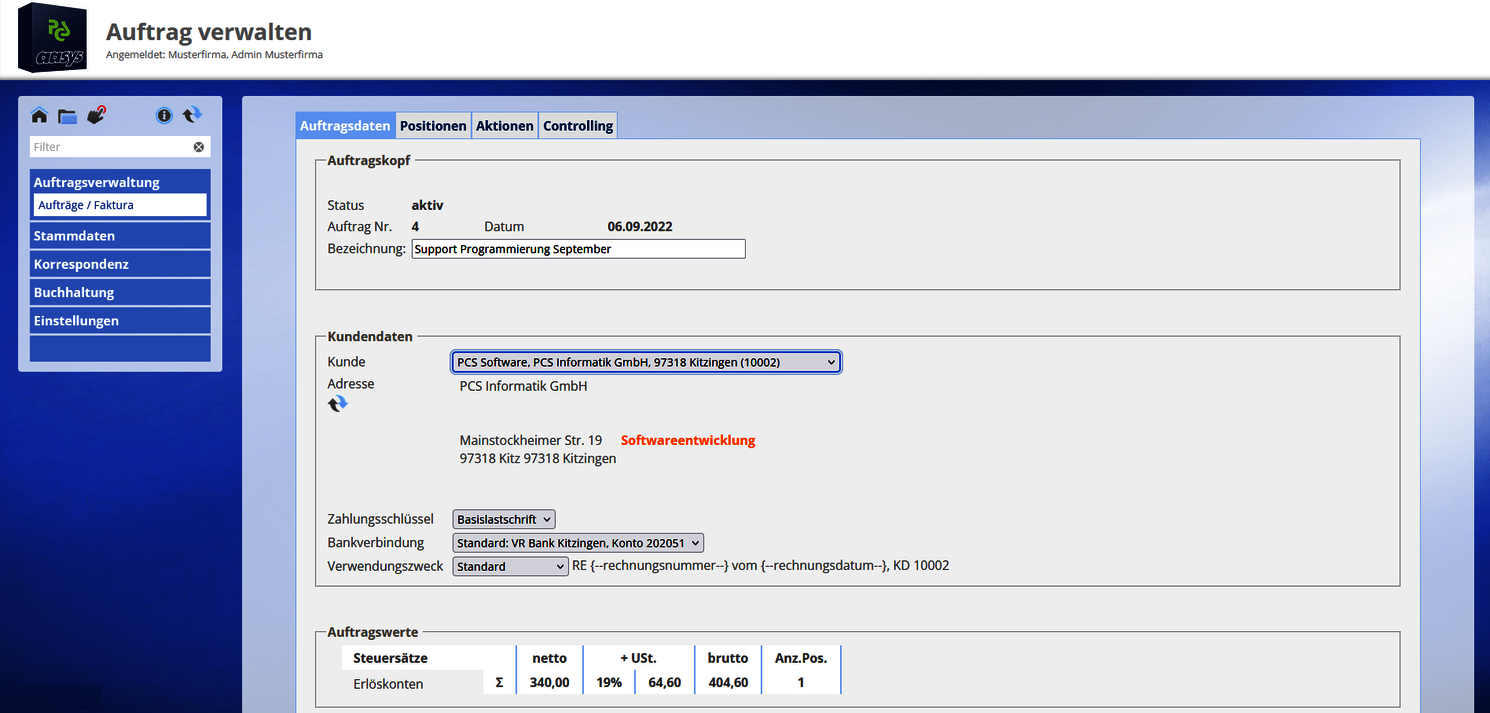The image size is (1490, 713).
Task: Click the status value 'aktiv'
Action: [x=427, y=205]
